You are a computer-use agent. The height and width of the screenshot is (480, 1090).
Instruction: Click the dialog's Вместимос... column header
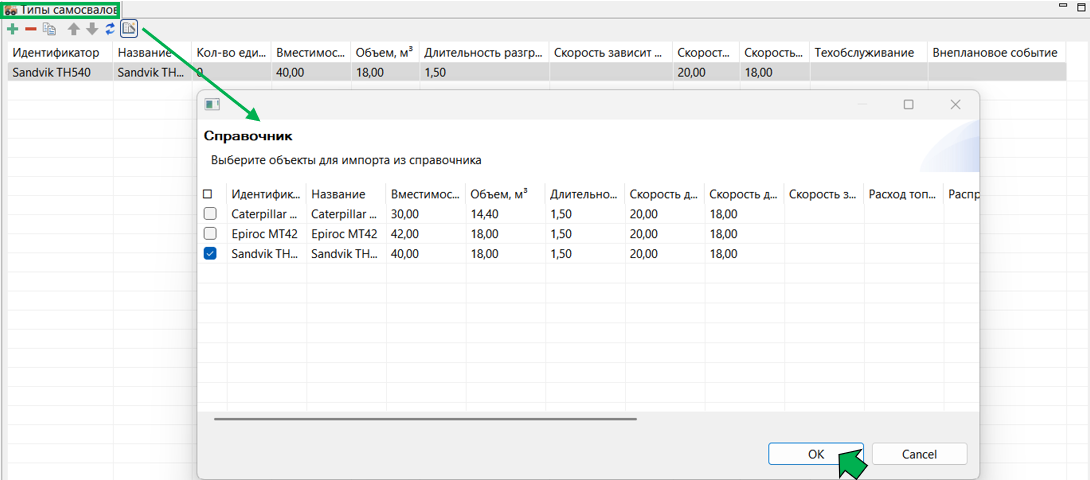point(426,194)
